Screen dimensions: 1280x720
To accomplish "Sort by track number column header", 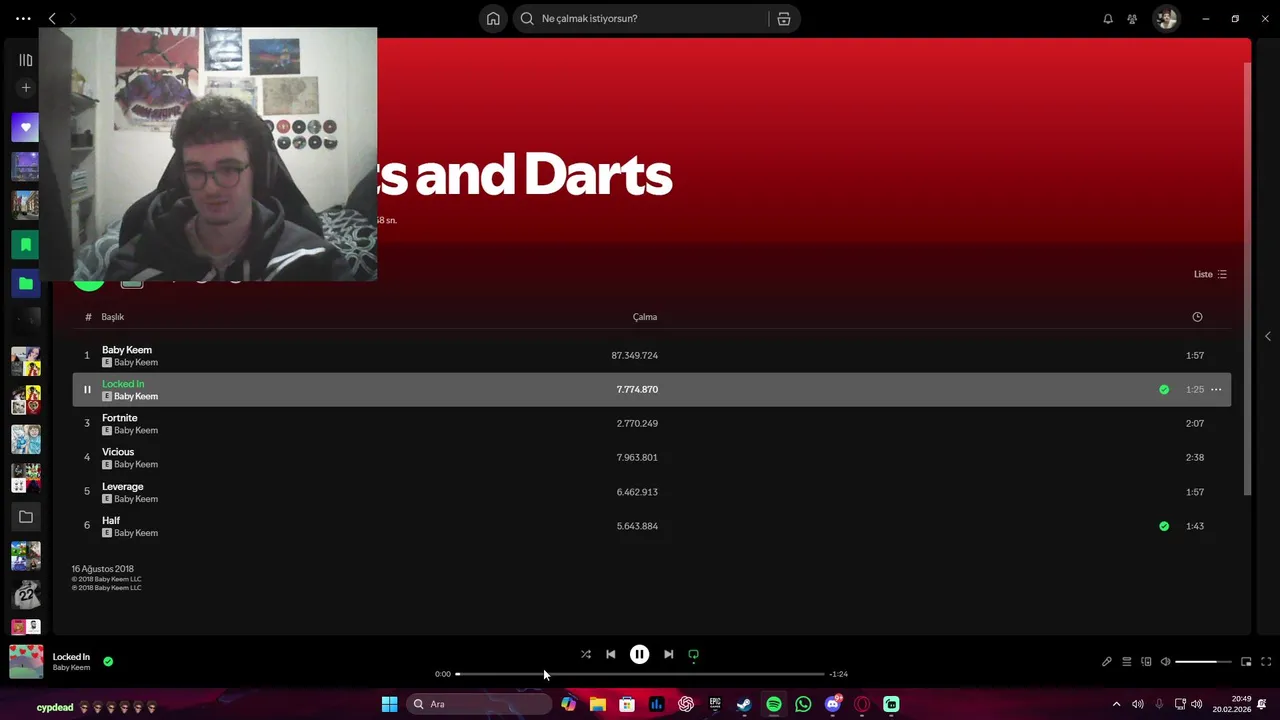I will (x=88, y=317).
